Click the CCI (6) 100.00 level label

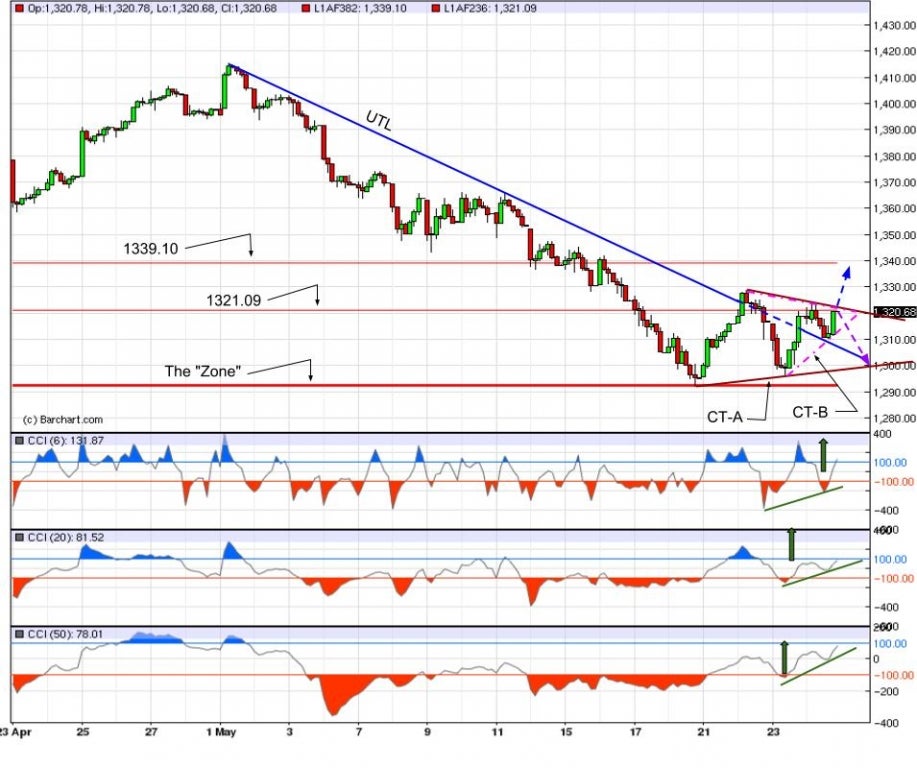[x=890, y=462]
